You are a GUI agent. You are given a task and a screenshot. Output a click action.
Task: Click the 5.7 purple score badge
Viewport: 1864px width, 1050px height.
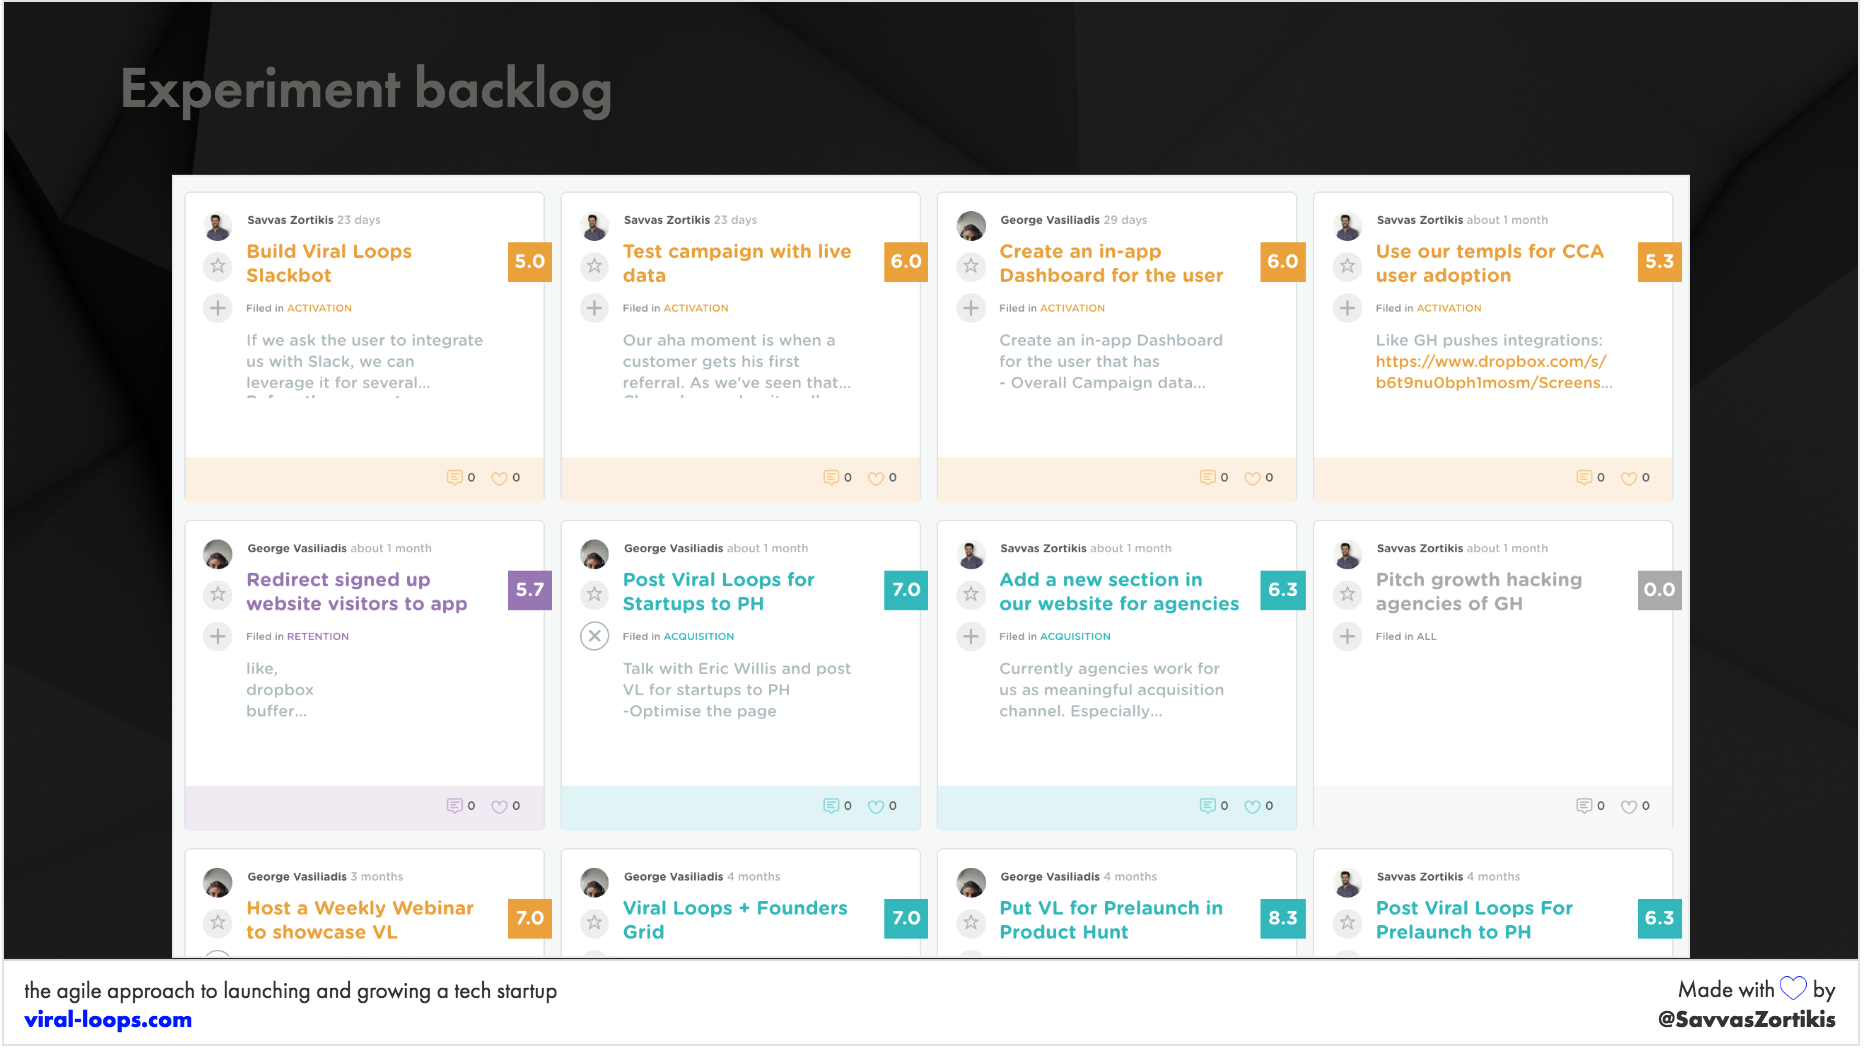coord(530,590)
